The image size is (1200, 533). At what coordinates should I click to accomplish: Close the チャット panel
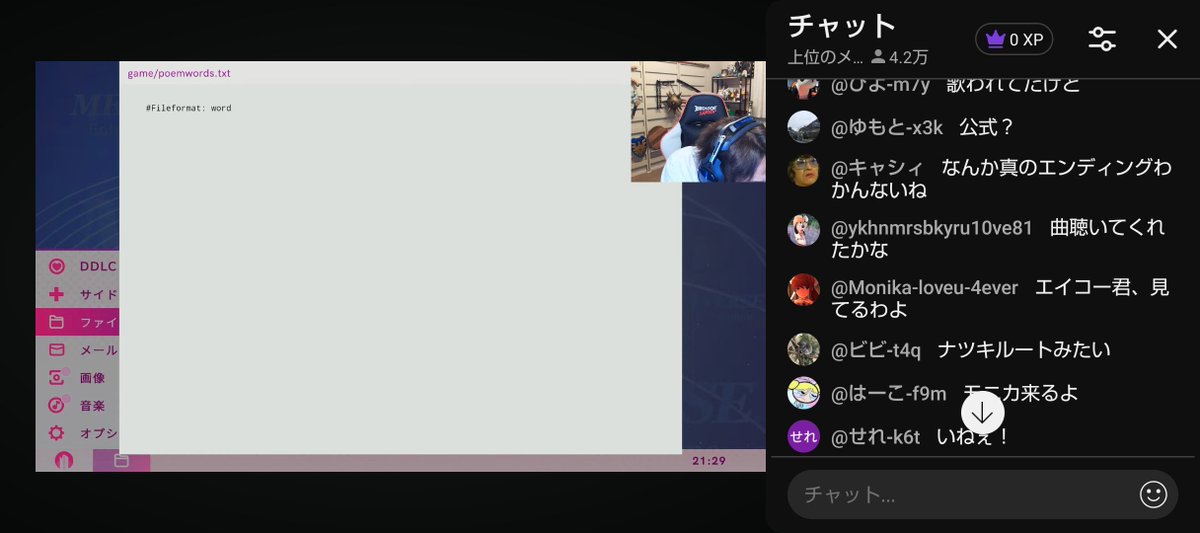1167,39
